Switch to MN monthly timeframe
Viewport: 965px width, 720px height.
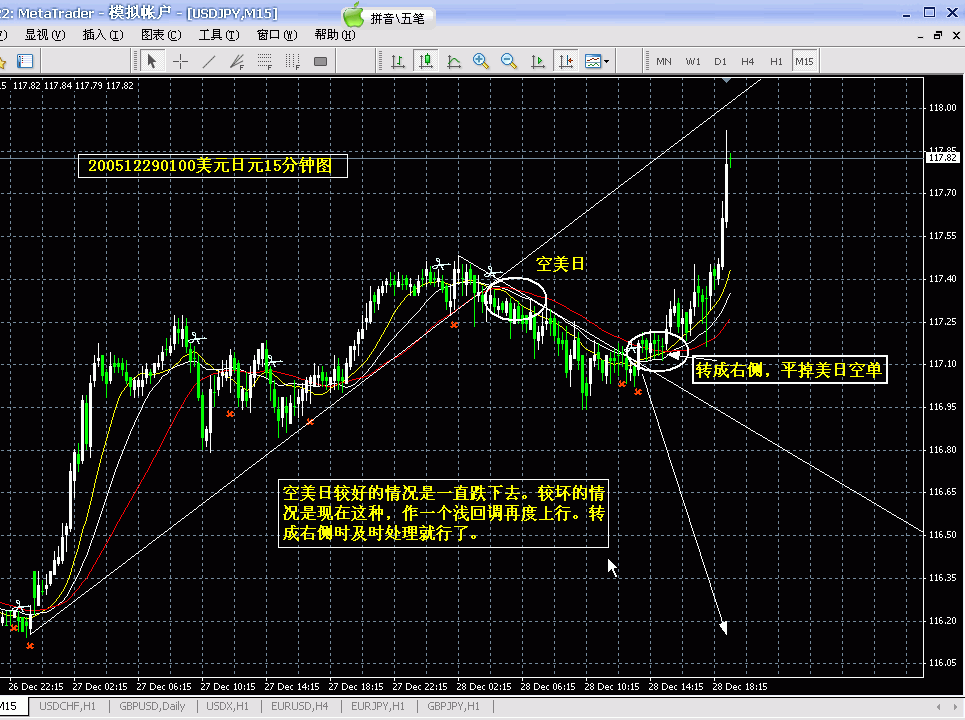coord(663,61)
